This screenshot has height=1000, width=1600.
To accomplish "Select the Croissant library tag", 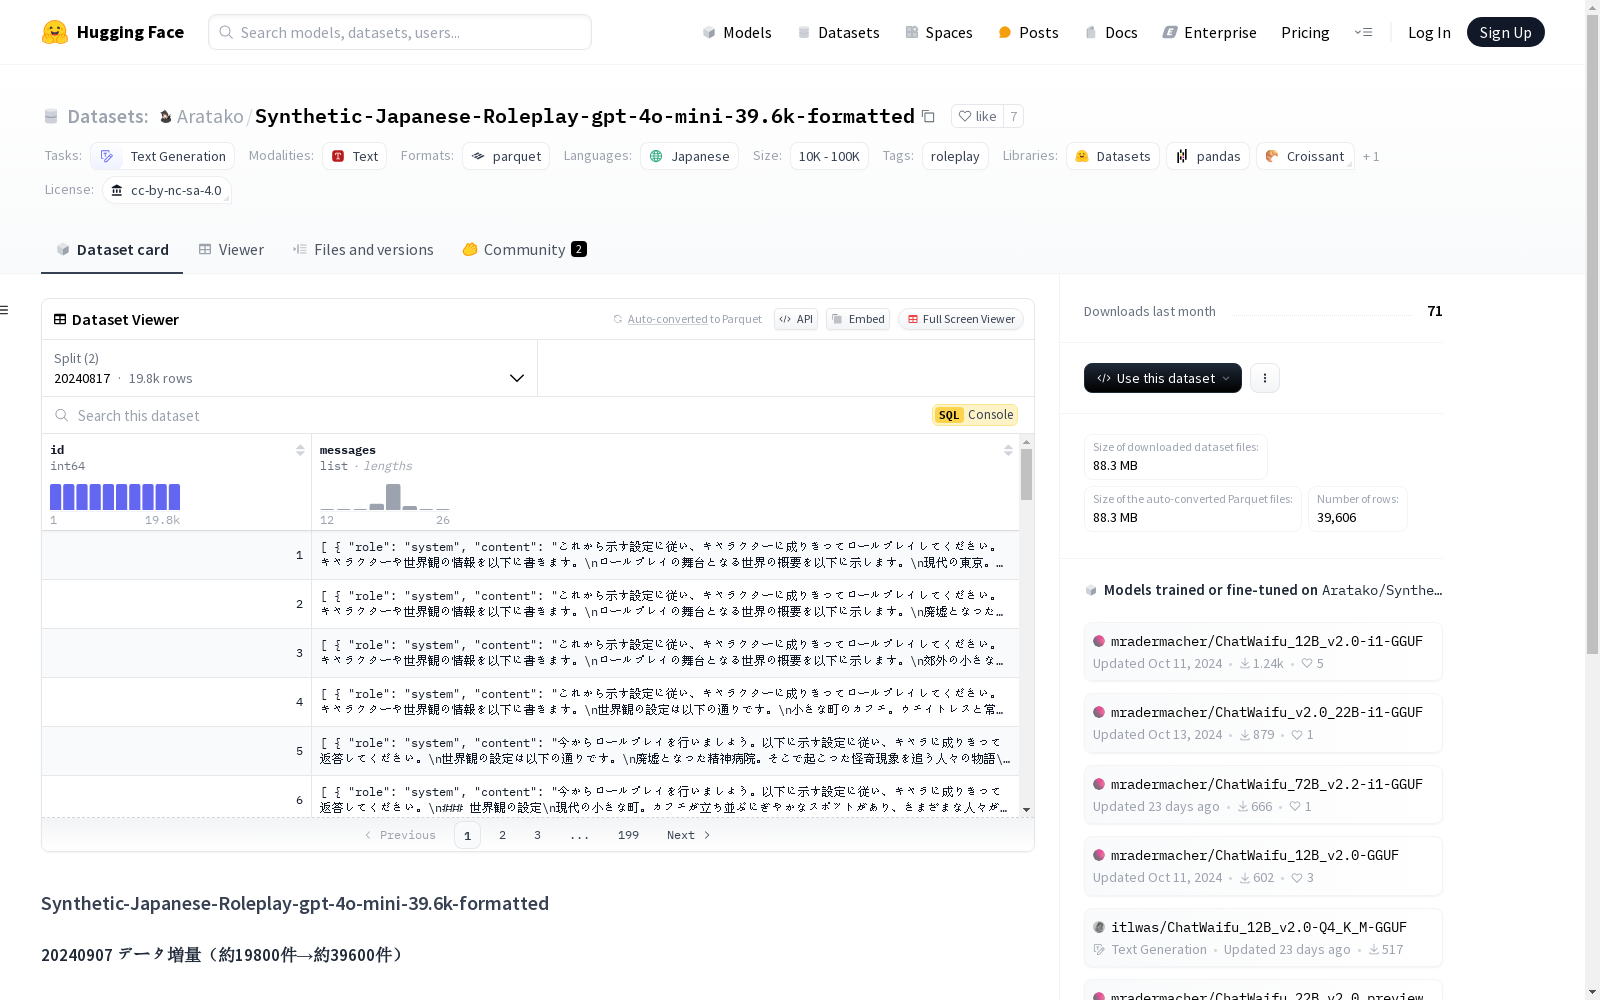I will (x=1305, y=156).
